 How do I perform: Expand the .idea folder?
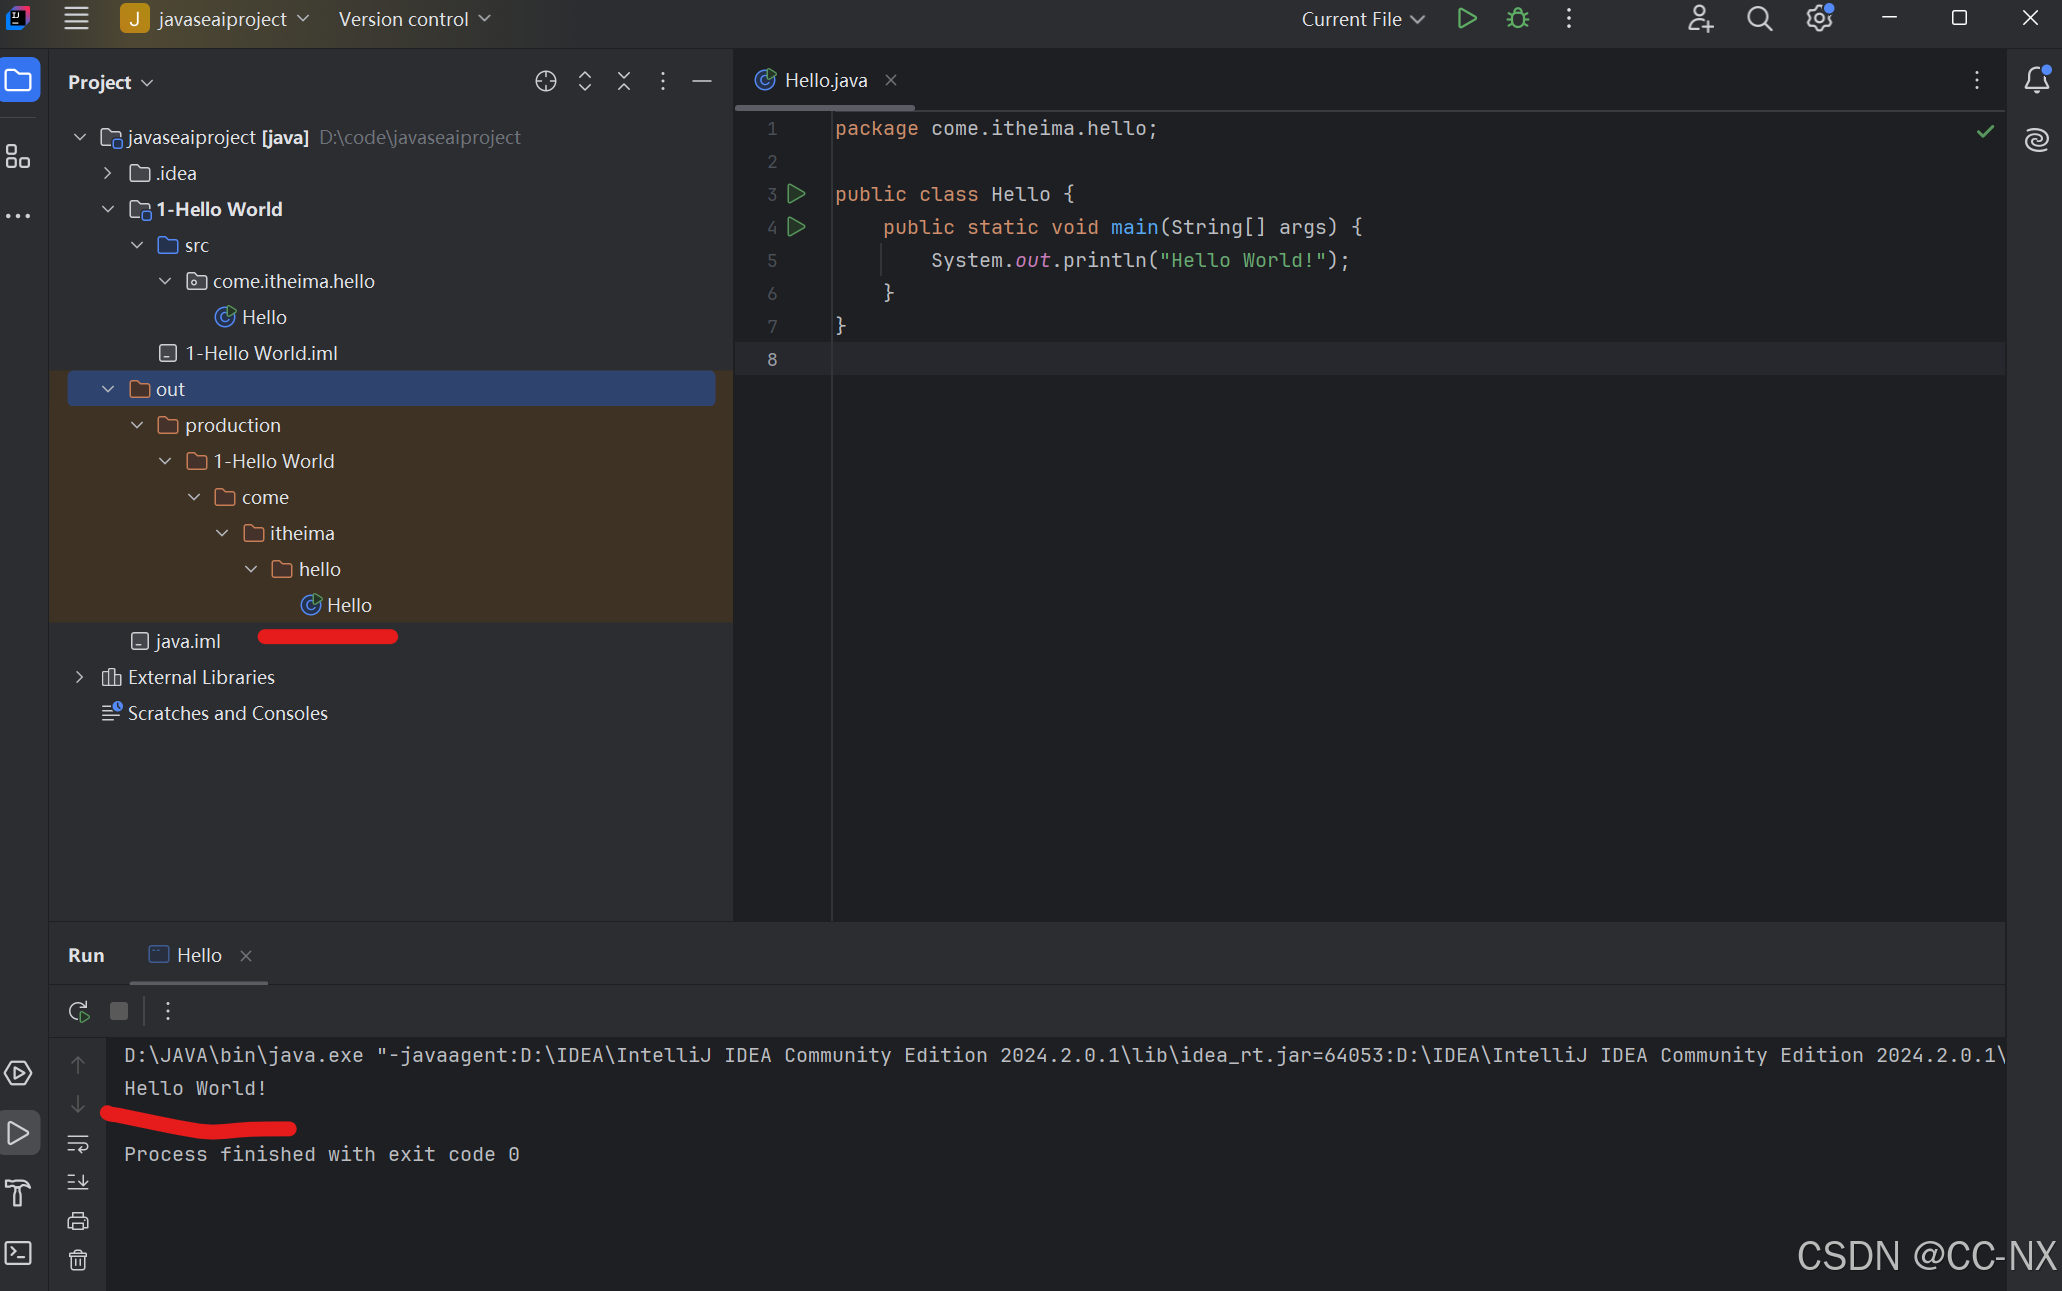[x=108, y=173]
